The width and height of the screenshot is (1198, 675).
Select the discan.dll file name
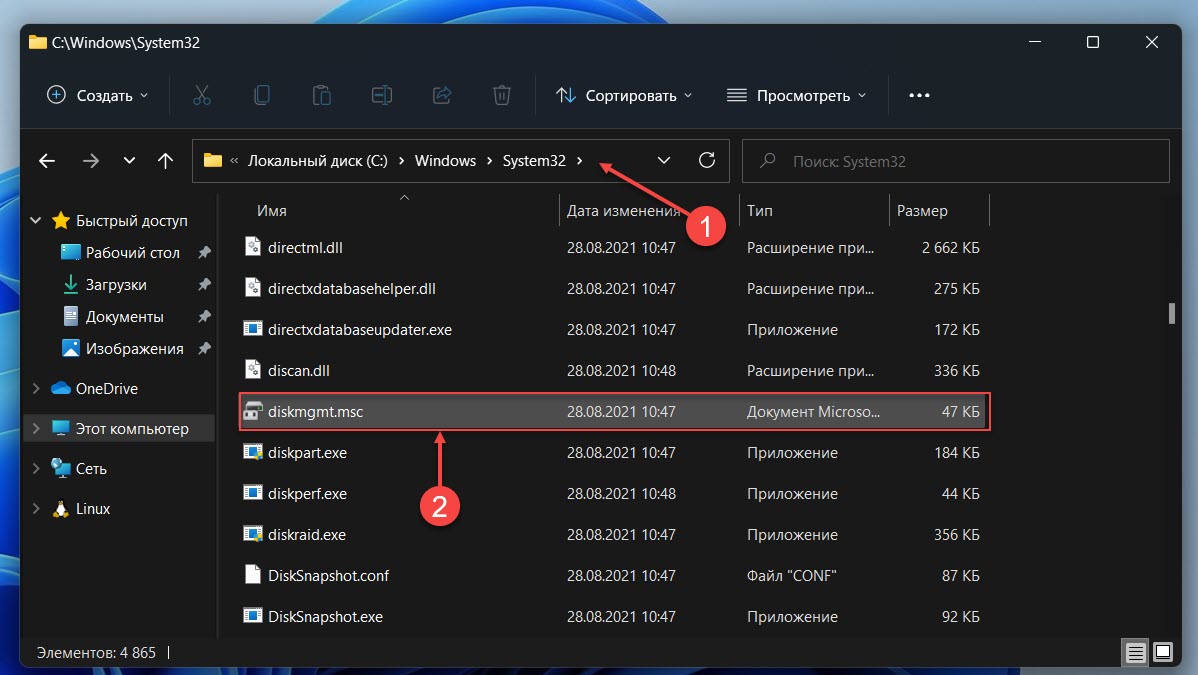299,371
